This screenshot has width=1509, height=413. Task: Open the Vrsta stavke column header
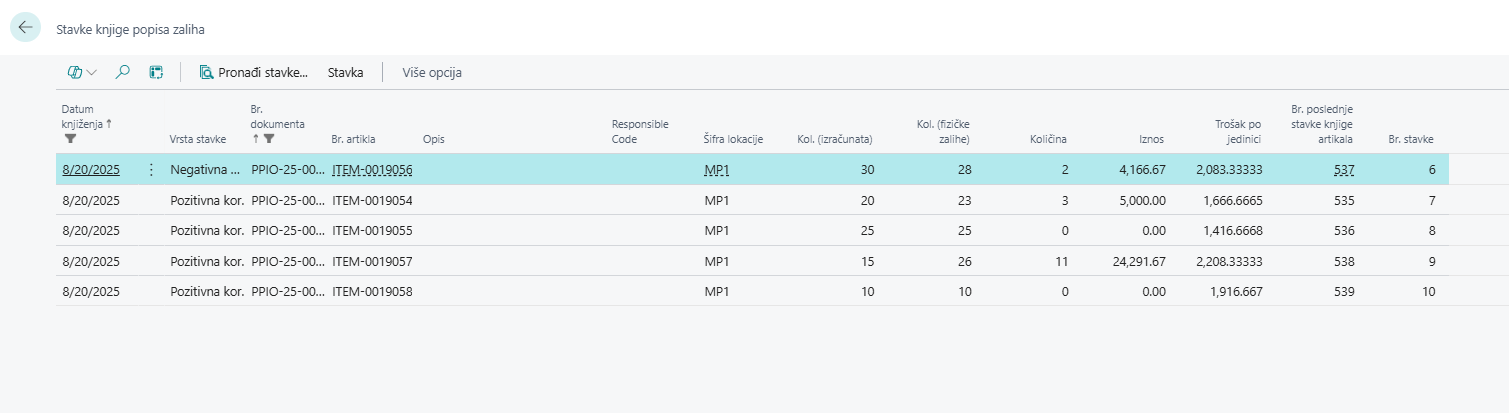tap(198, 139)
